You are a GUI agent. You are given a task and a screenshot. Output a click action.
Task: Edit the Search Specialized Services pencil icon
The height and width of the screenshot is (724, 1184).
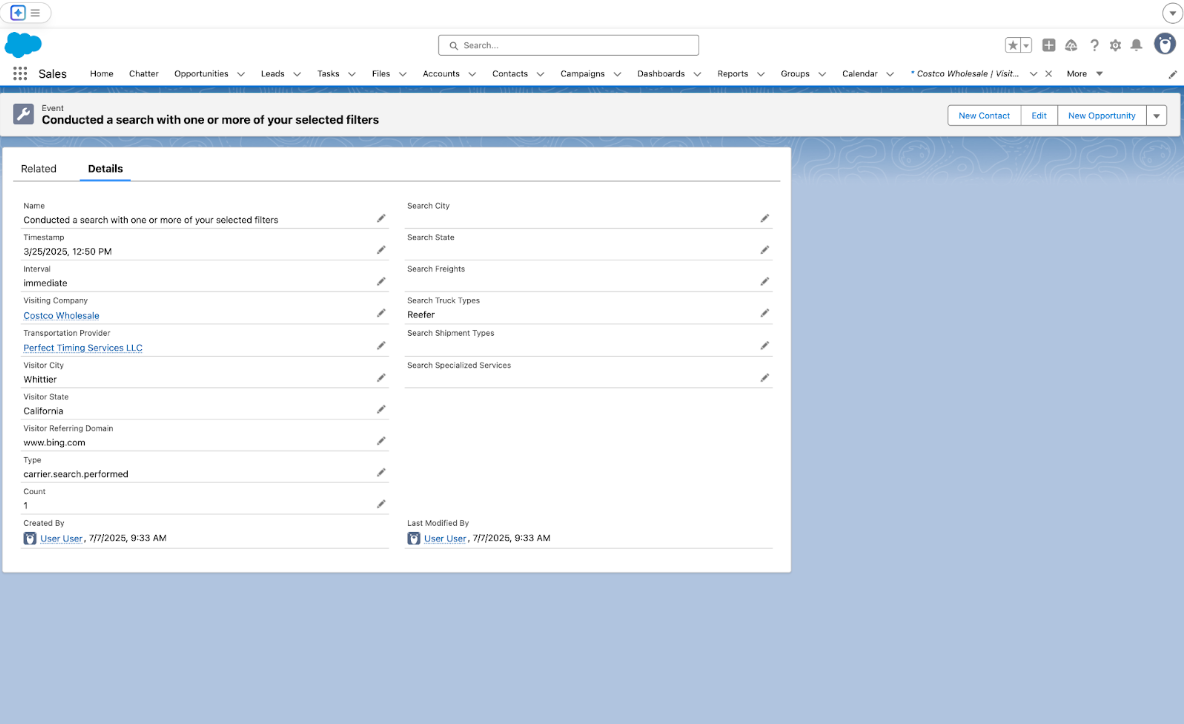(x=765, y=377)
